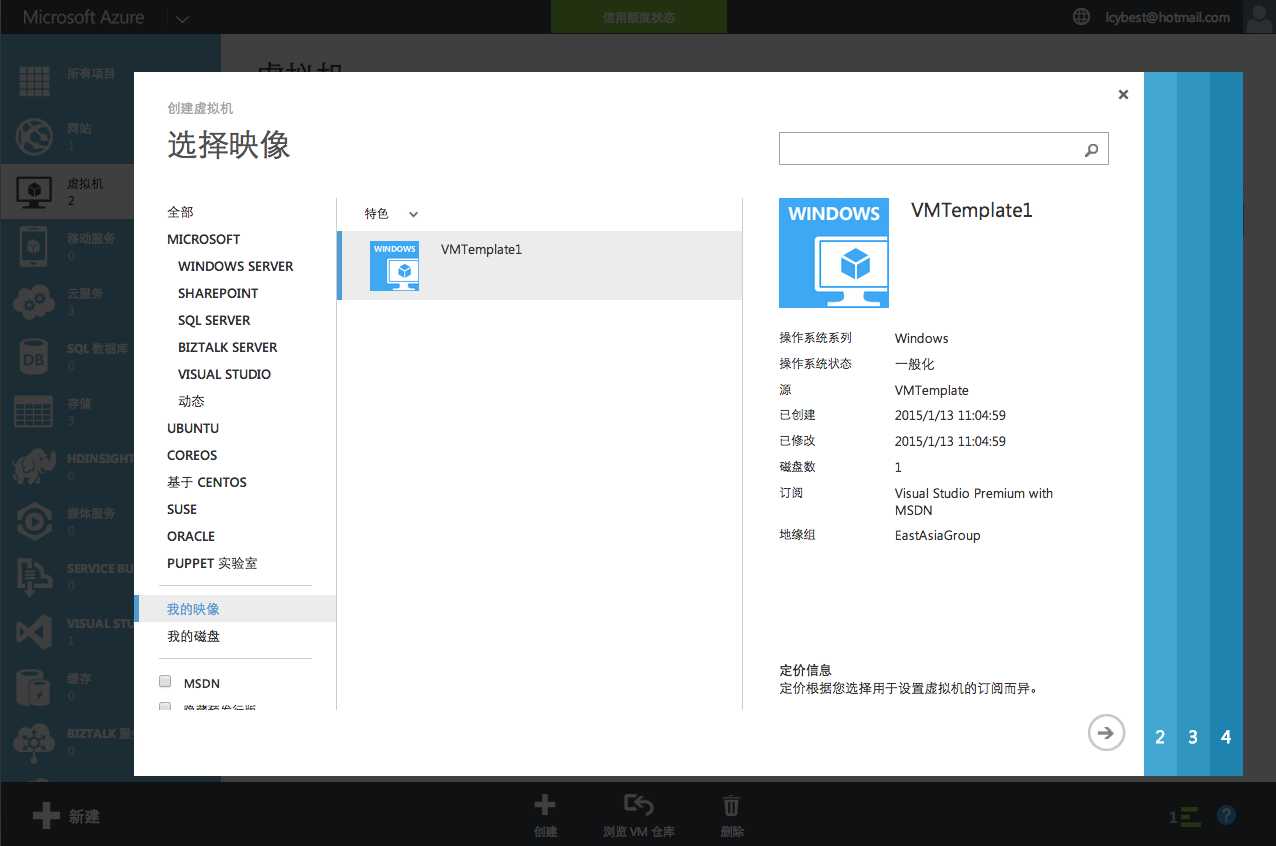Screen dimensions: 1276x846
Task: Select the BIZTALK SERVER category
Action: click(x=228, y=347)
